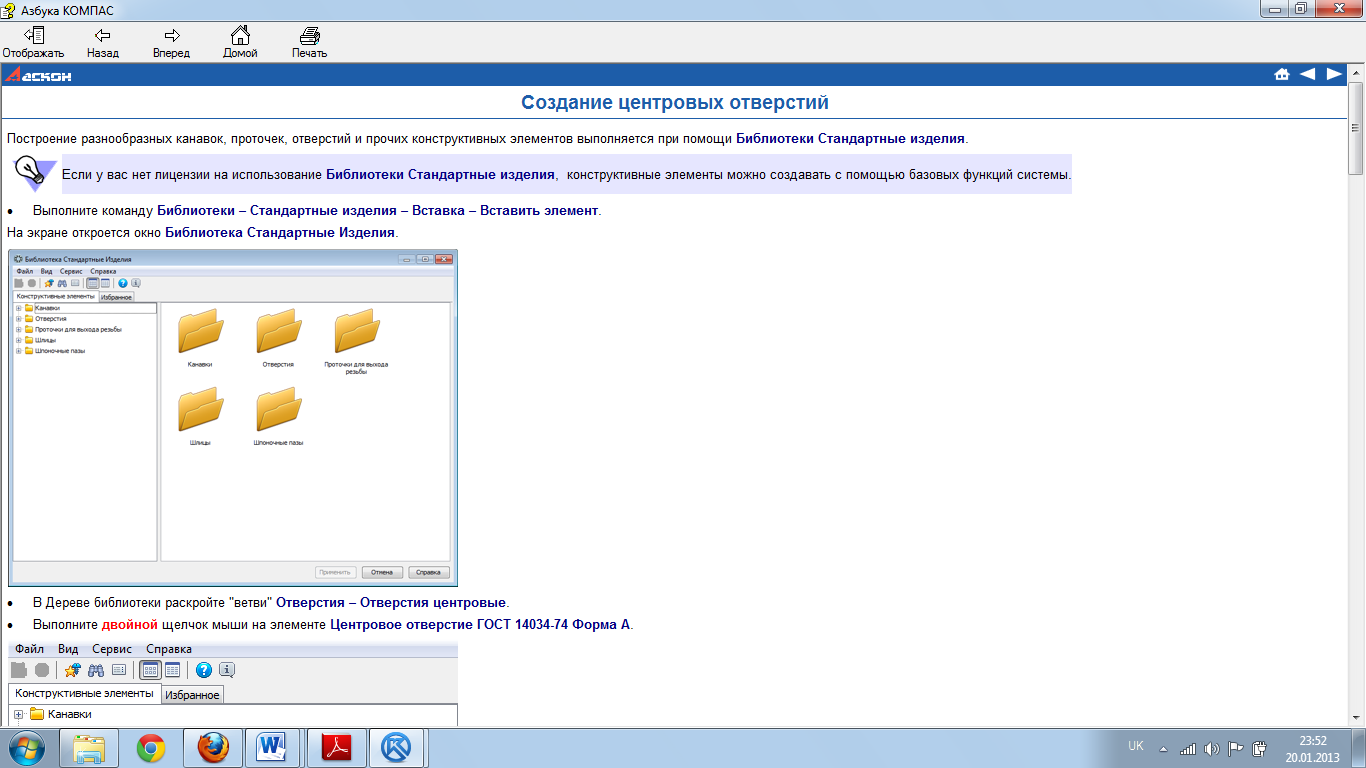Expand Канавки plus in small library tree
Image resolution: width=1366 pixels, height=768 pixels.
pos(18,308)
